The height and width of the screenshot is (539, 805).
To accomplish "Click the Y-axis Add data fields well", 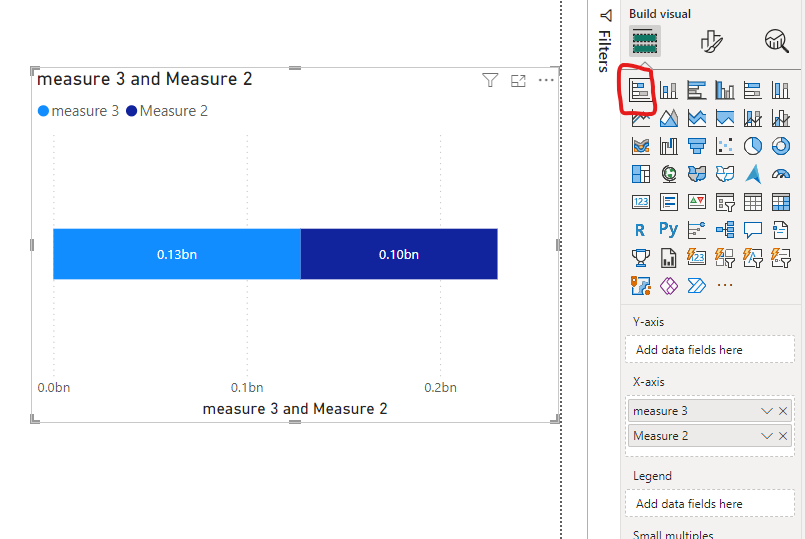I will (710, 350).
